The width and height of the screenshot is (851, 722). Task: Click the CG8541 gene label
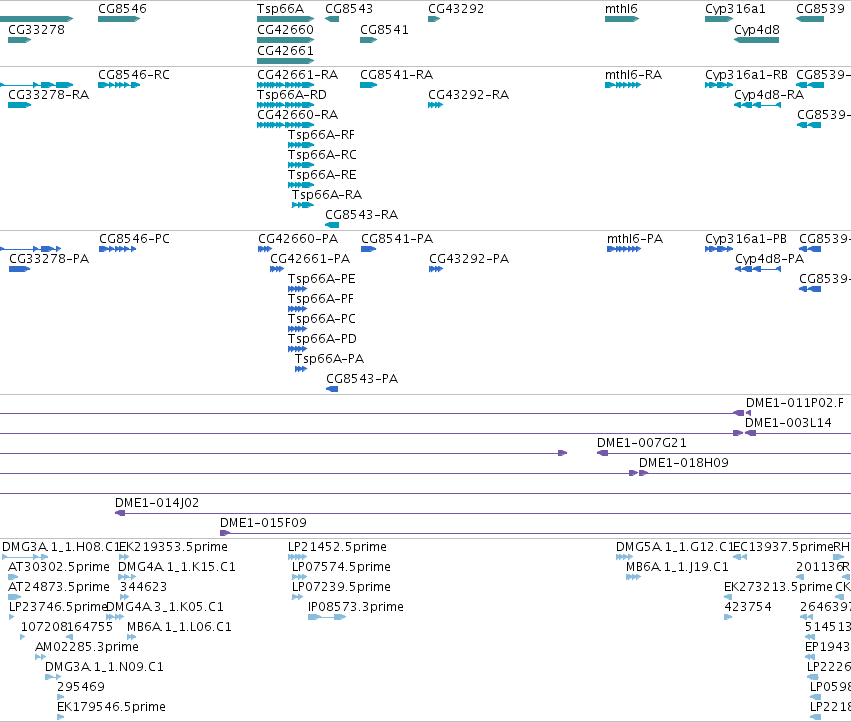[384, 30]
